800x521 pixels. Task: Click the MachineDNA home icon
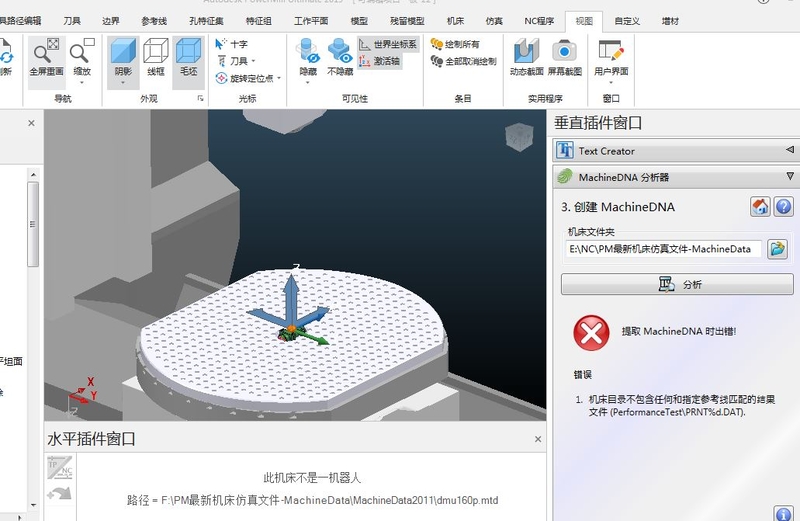click(x=760, y=207)
